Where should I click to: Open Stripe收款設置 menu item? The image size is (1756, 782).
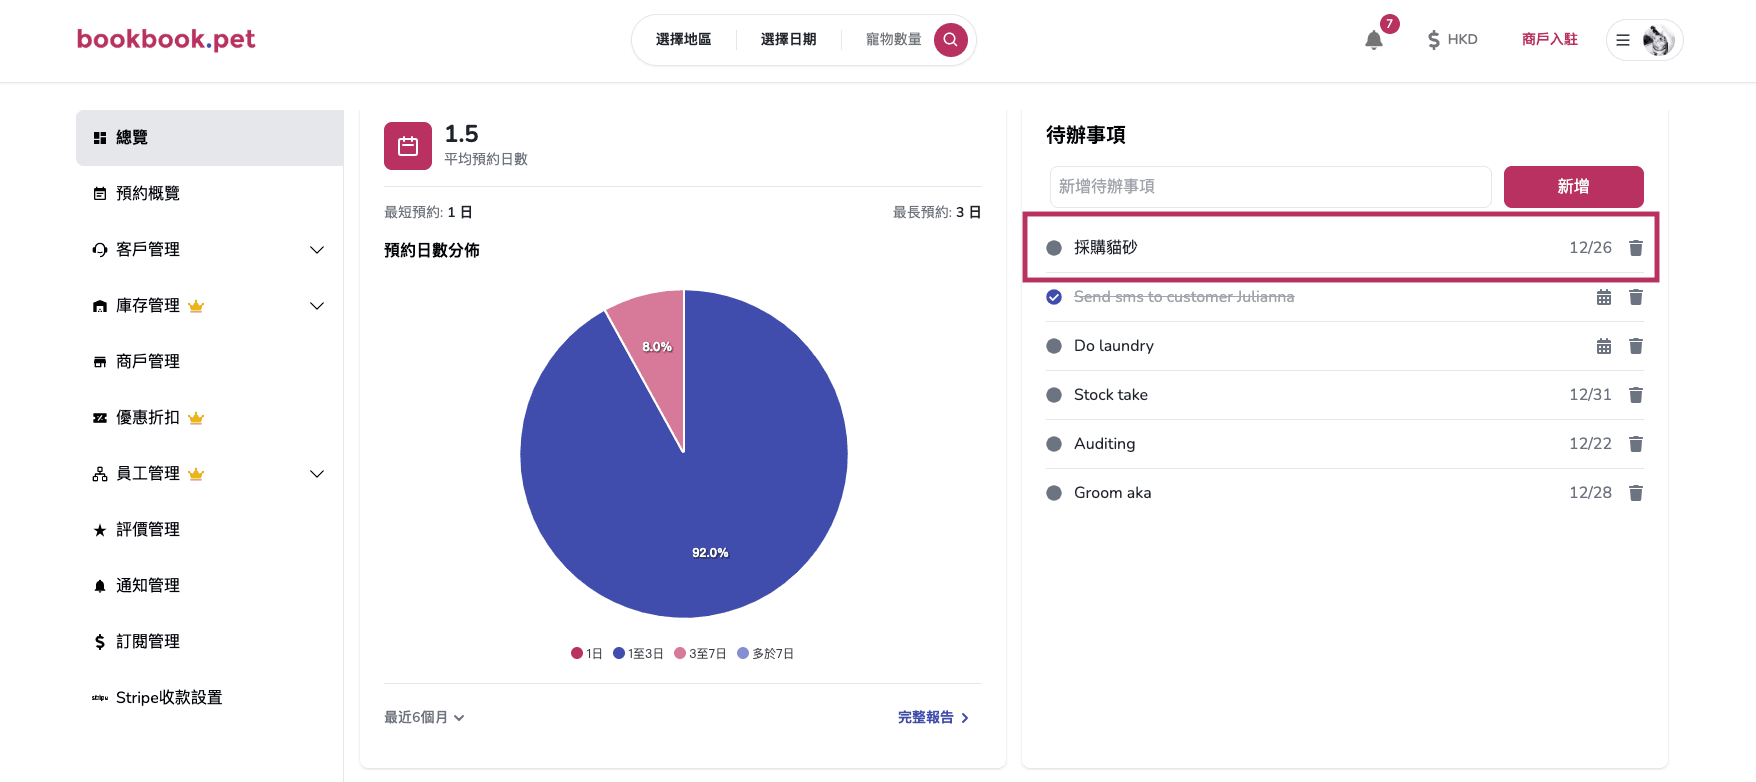(x=210, y=698)
